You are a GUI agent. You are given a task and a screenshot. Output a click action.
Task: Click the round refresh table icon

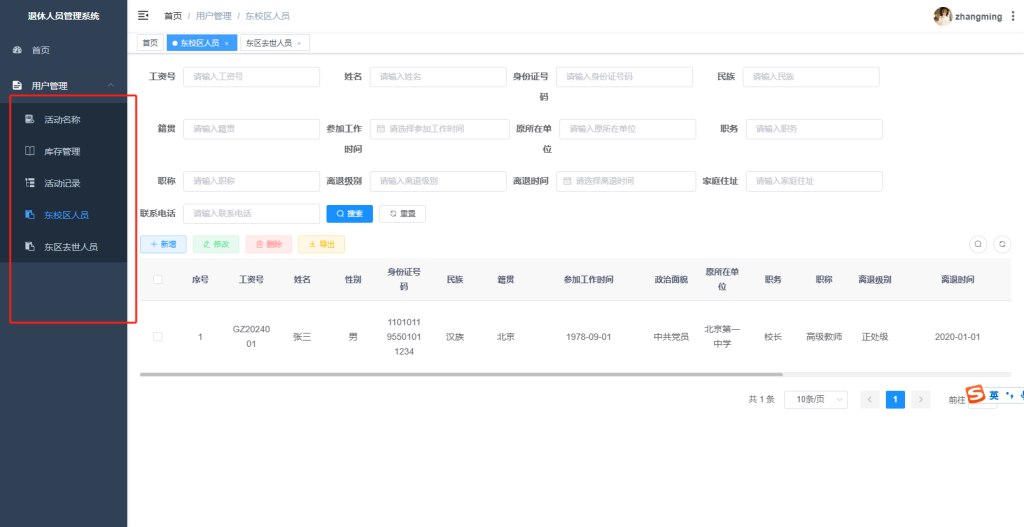(x=1001, y=244)
